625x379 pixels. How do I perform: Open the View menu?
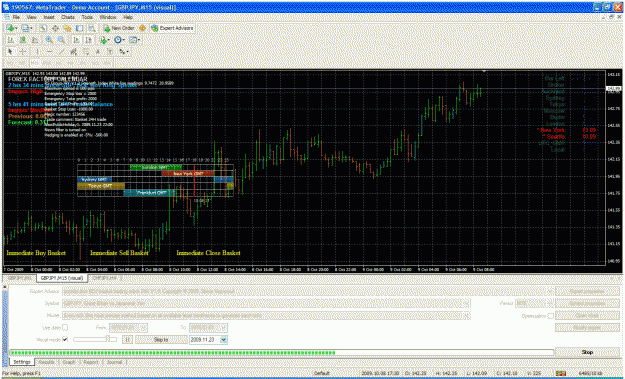pos(31,18)
